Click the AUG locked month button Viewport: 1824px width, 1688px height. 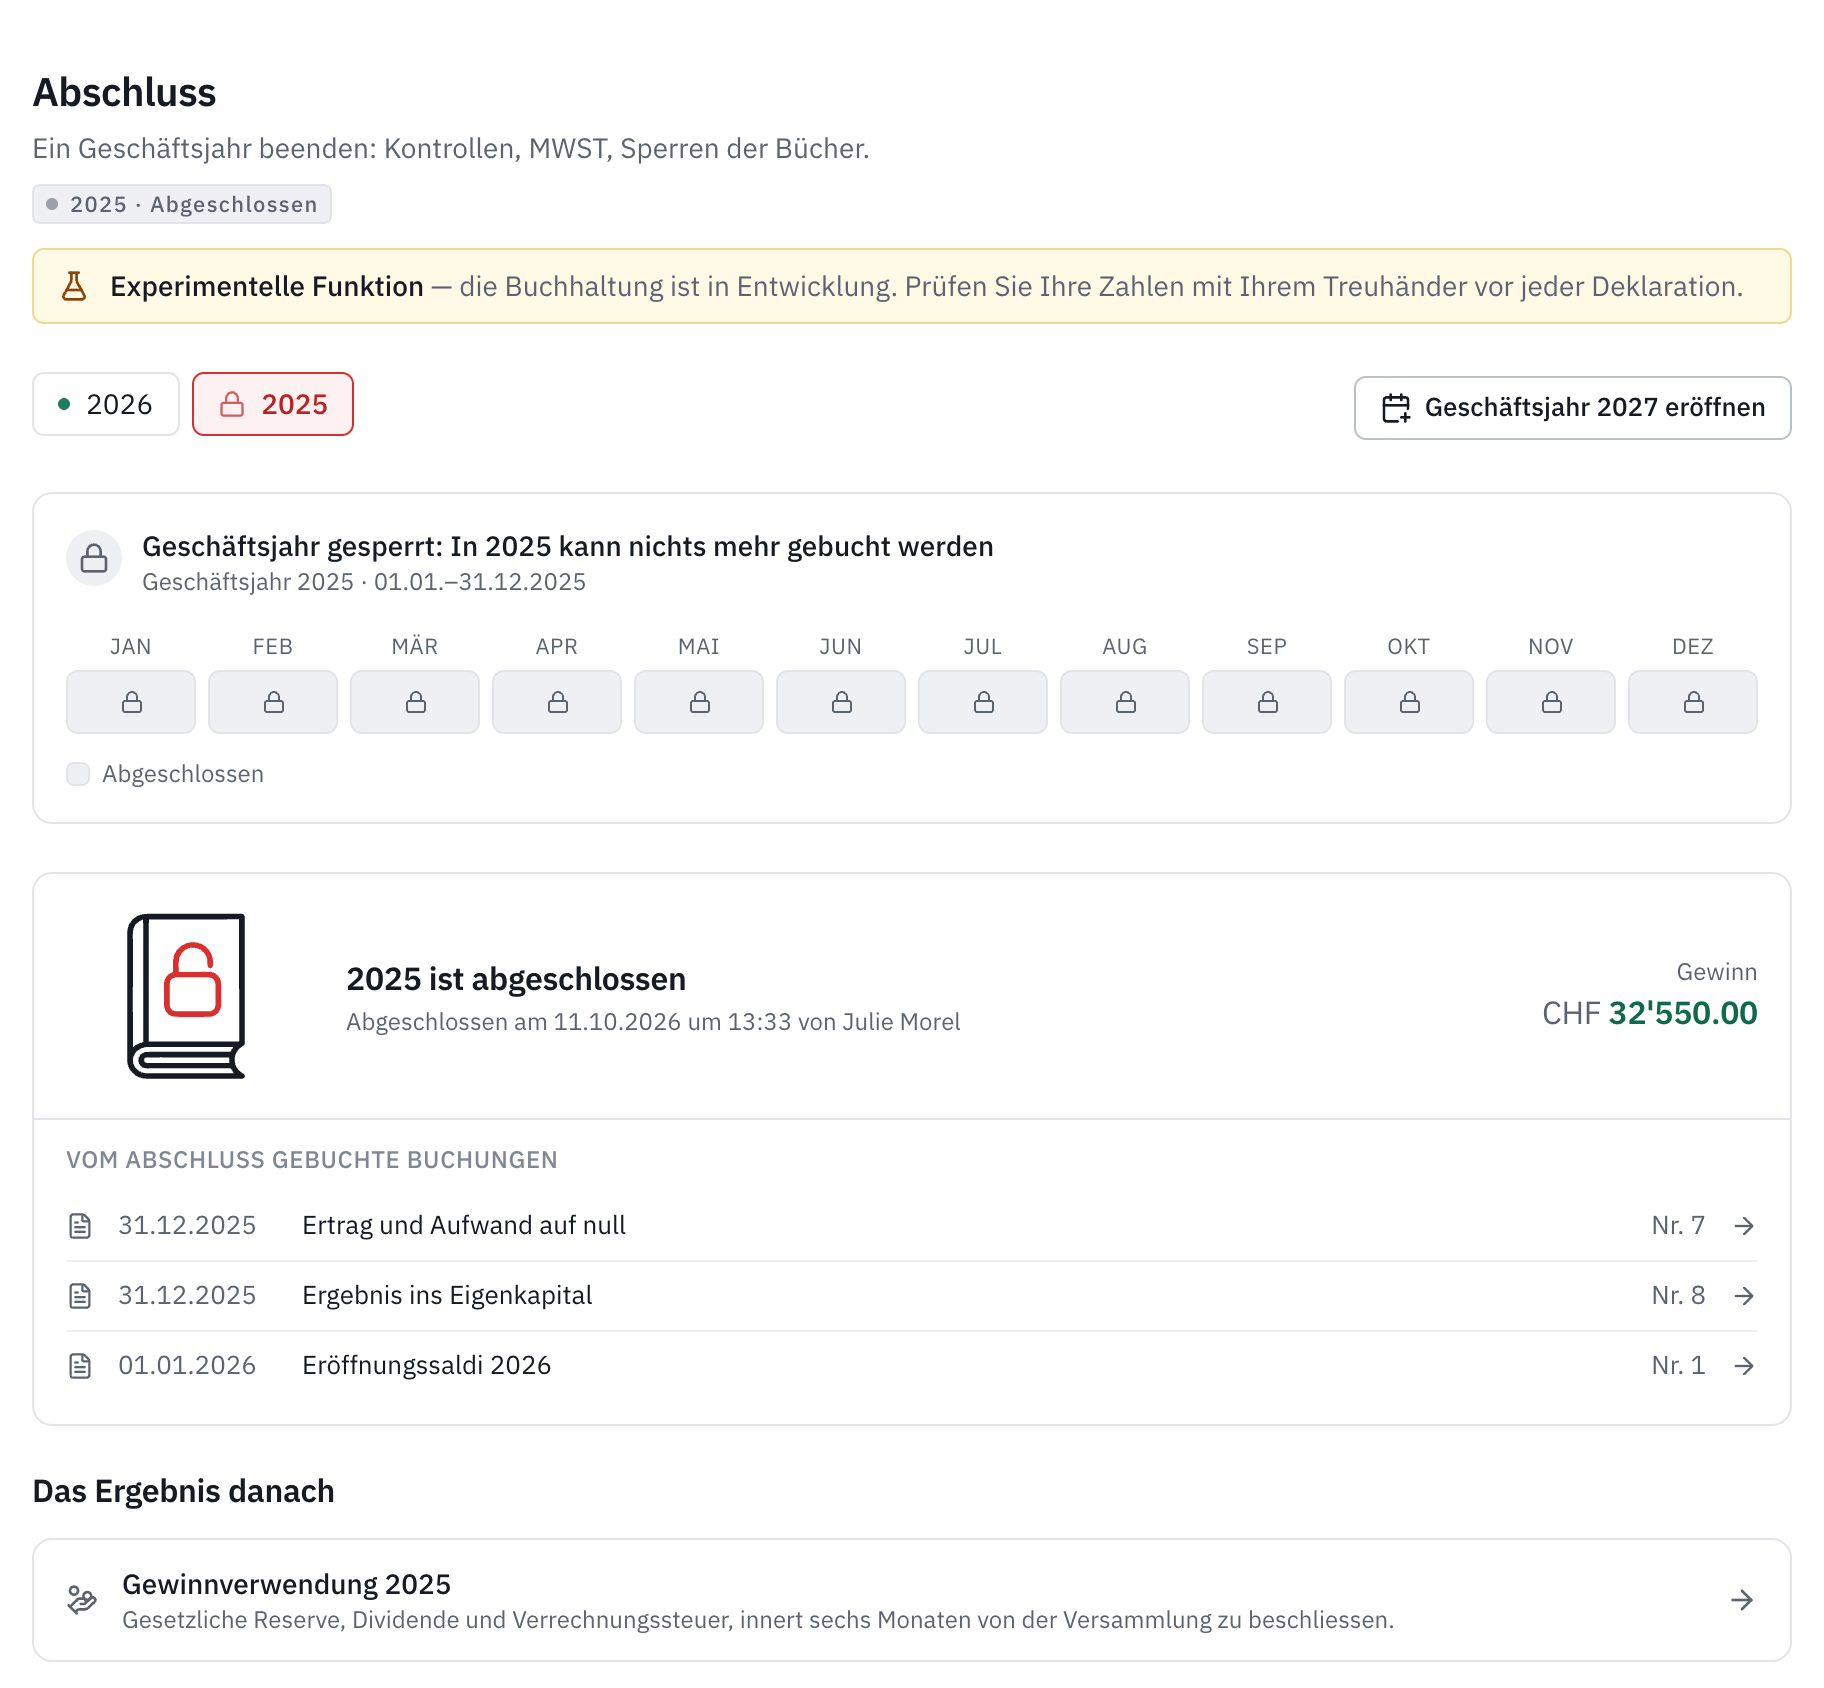tap(1125, 702)
